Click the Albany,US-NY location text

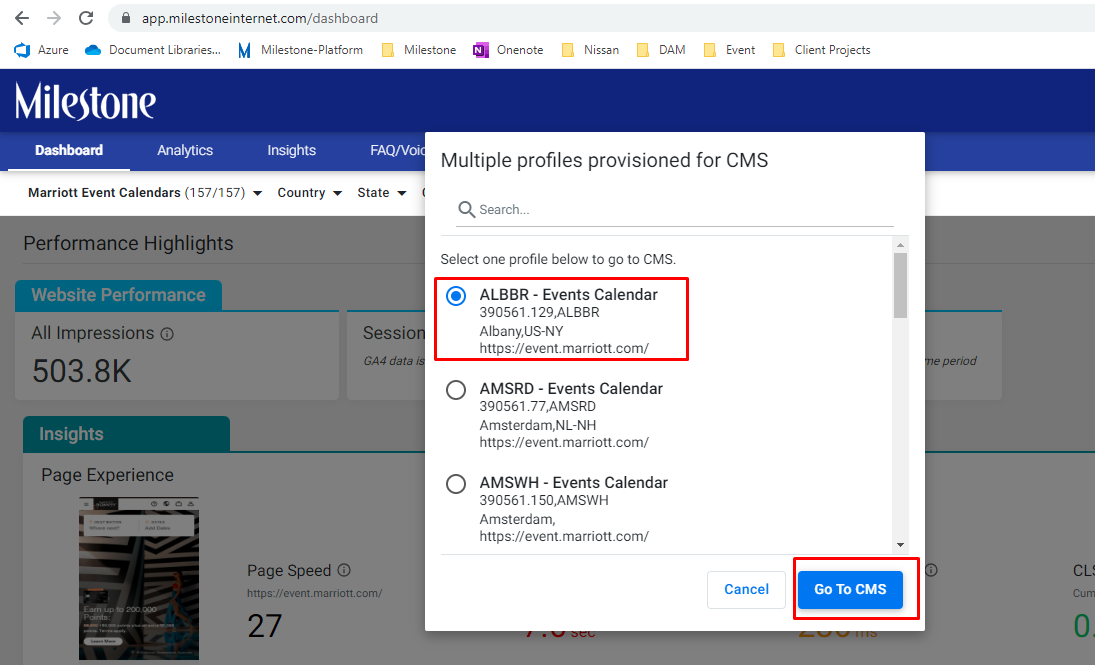tap(521, 331)
